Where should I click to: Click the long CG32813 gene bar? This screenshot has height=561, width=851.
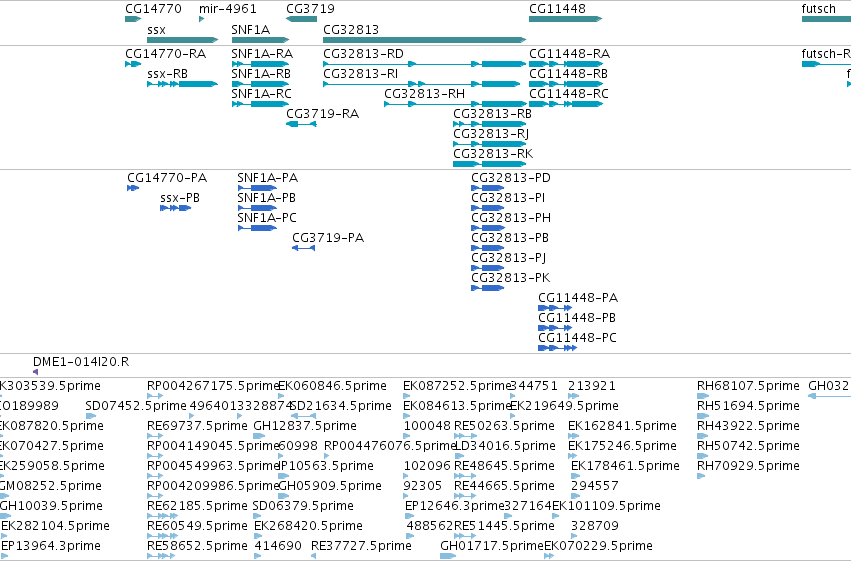pos(424,40)
